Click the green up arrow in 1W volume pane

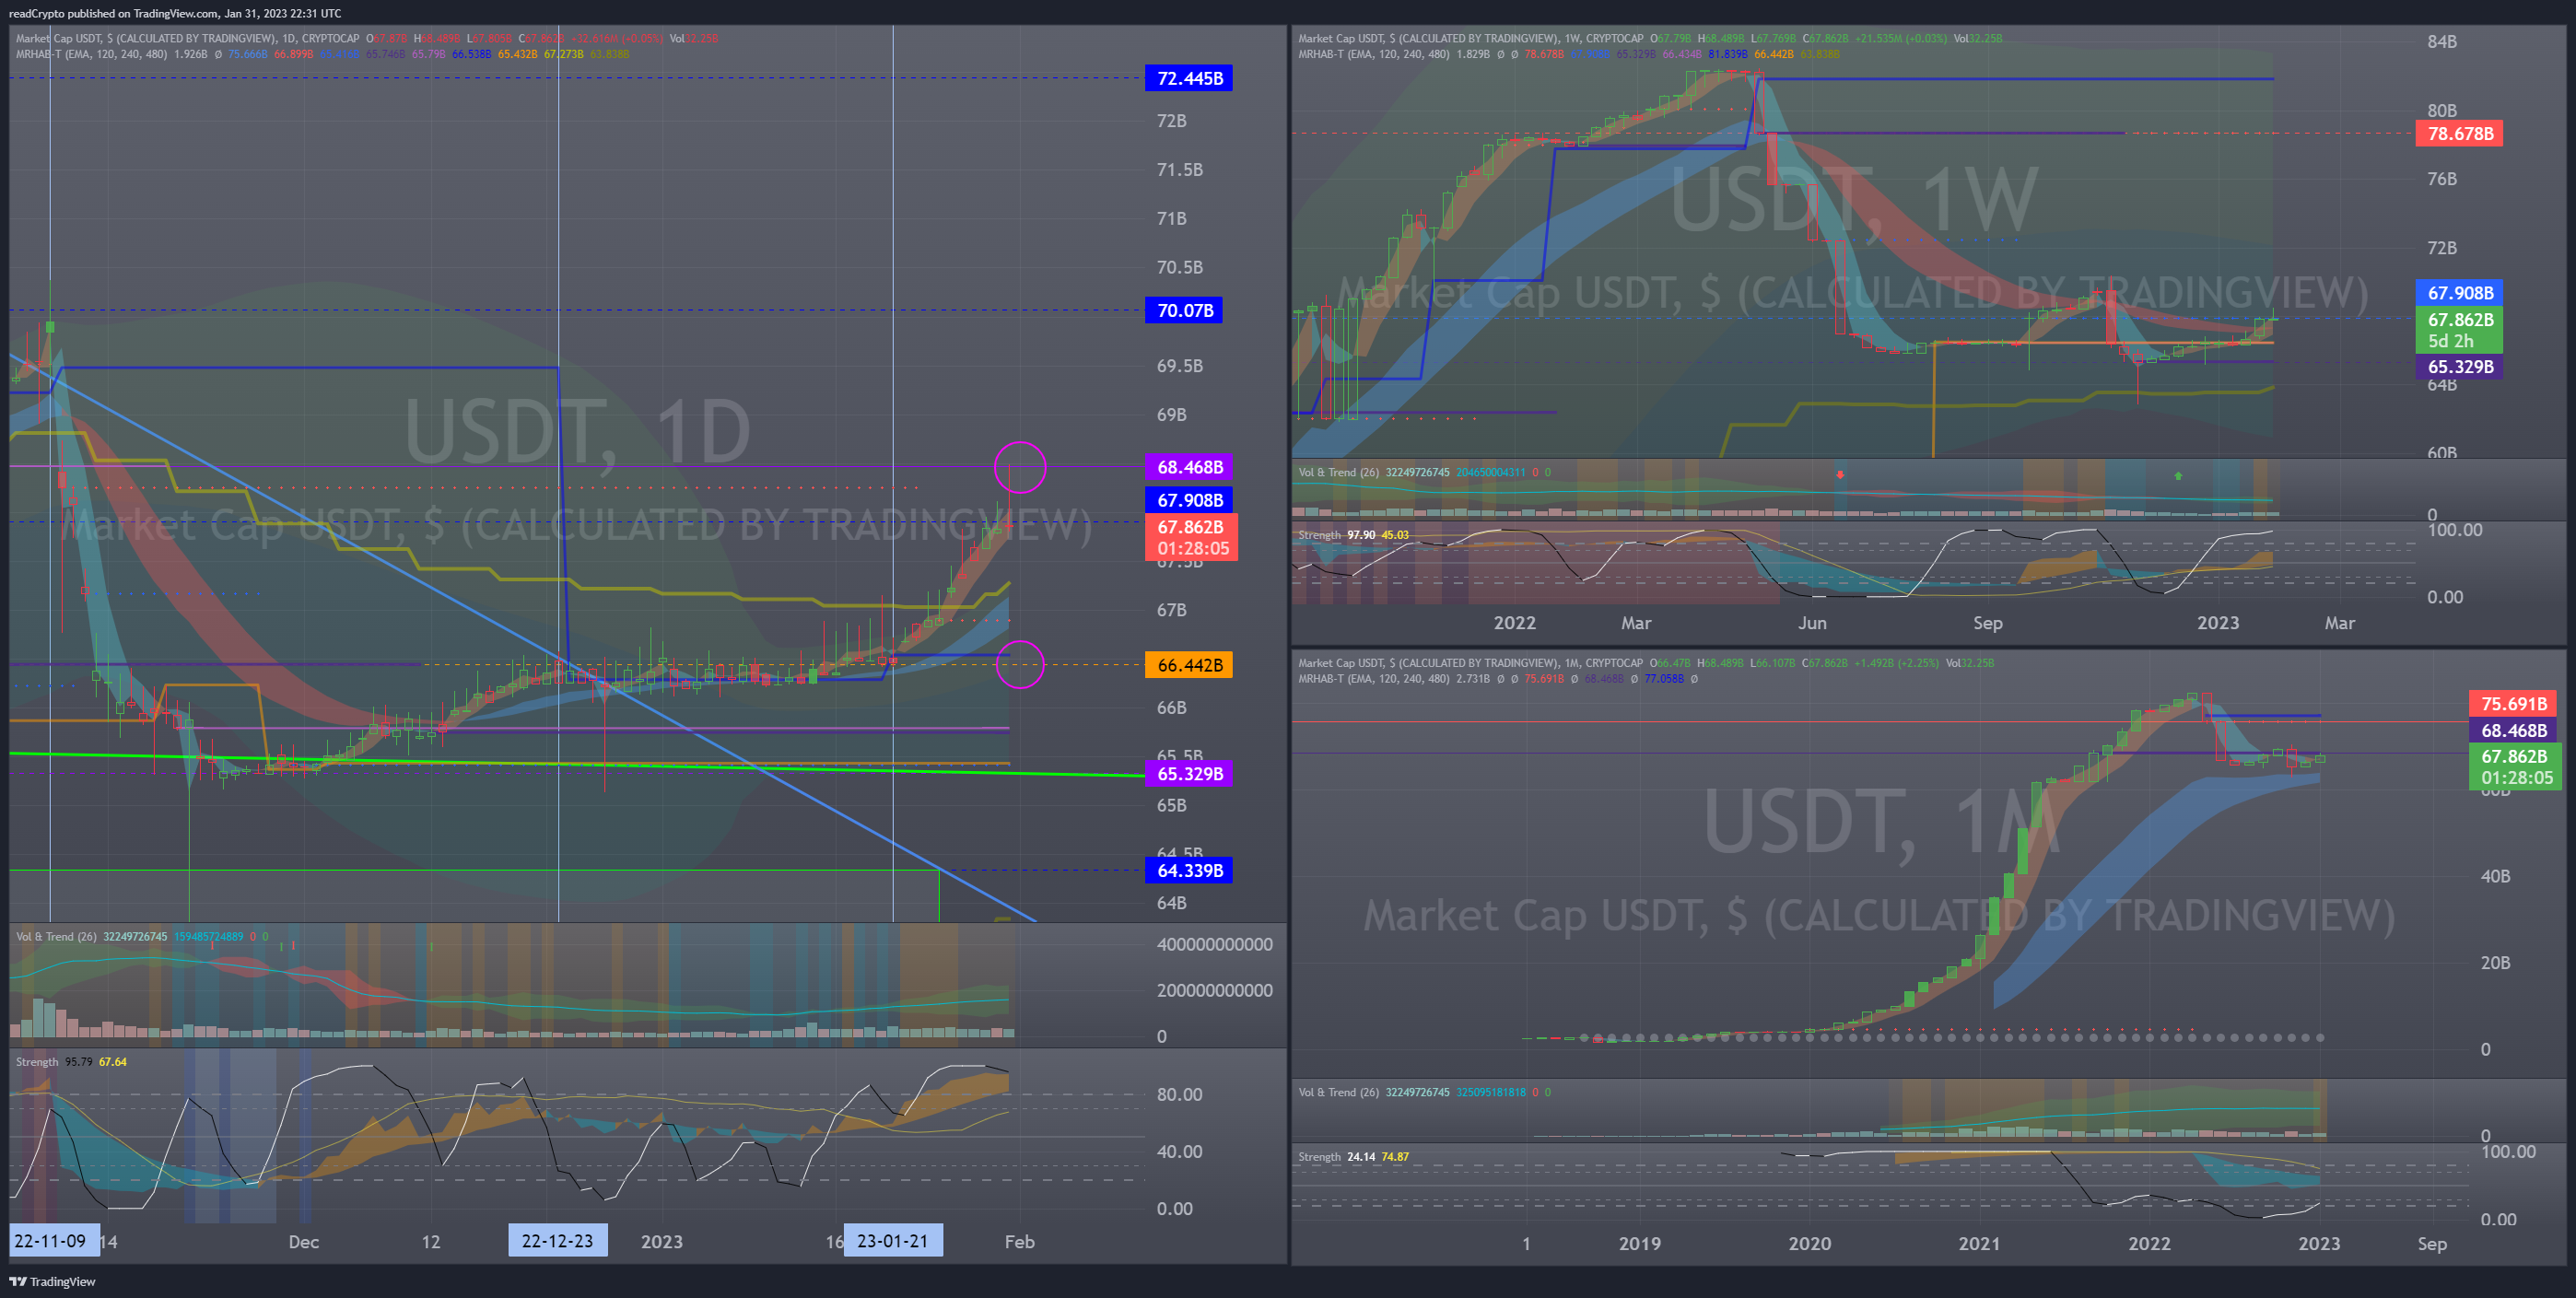tap(2178, 476)
